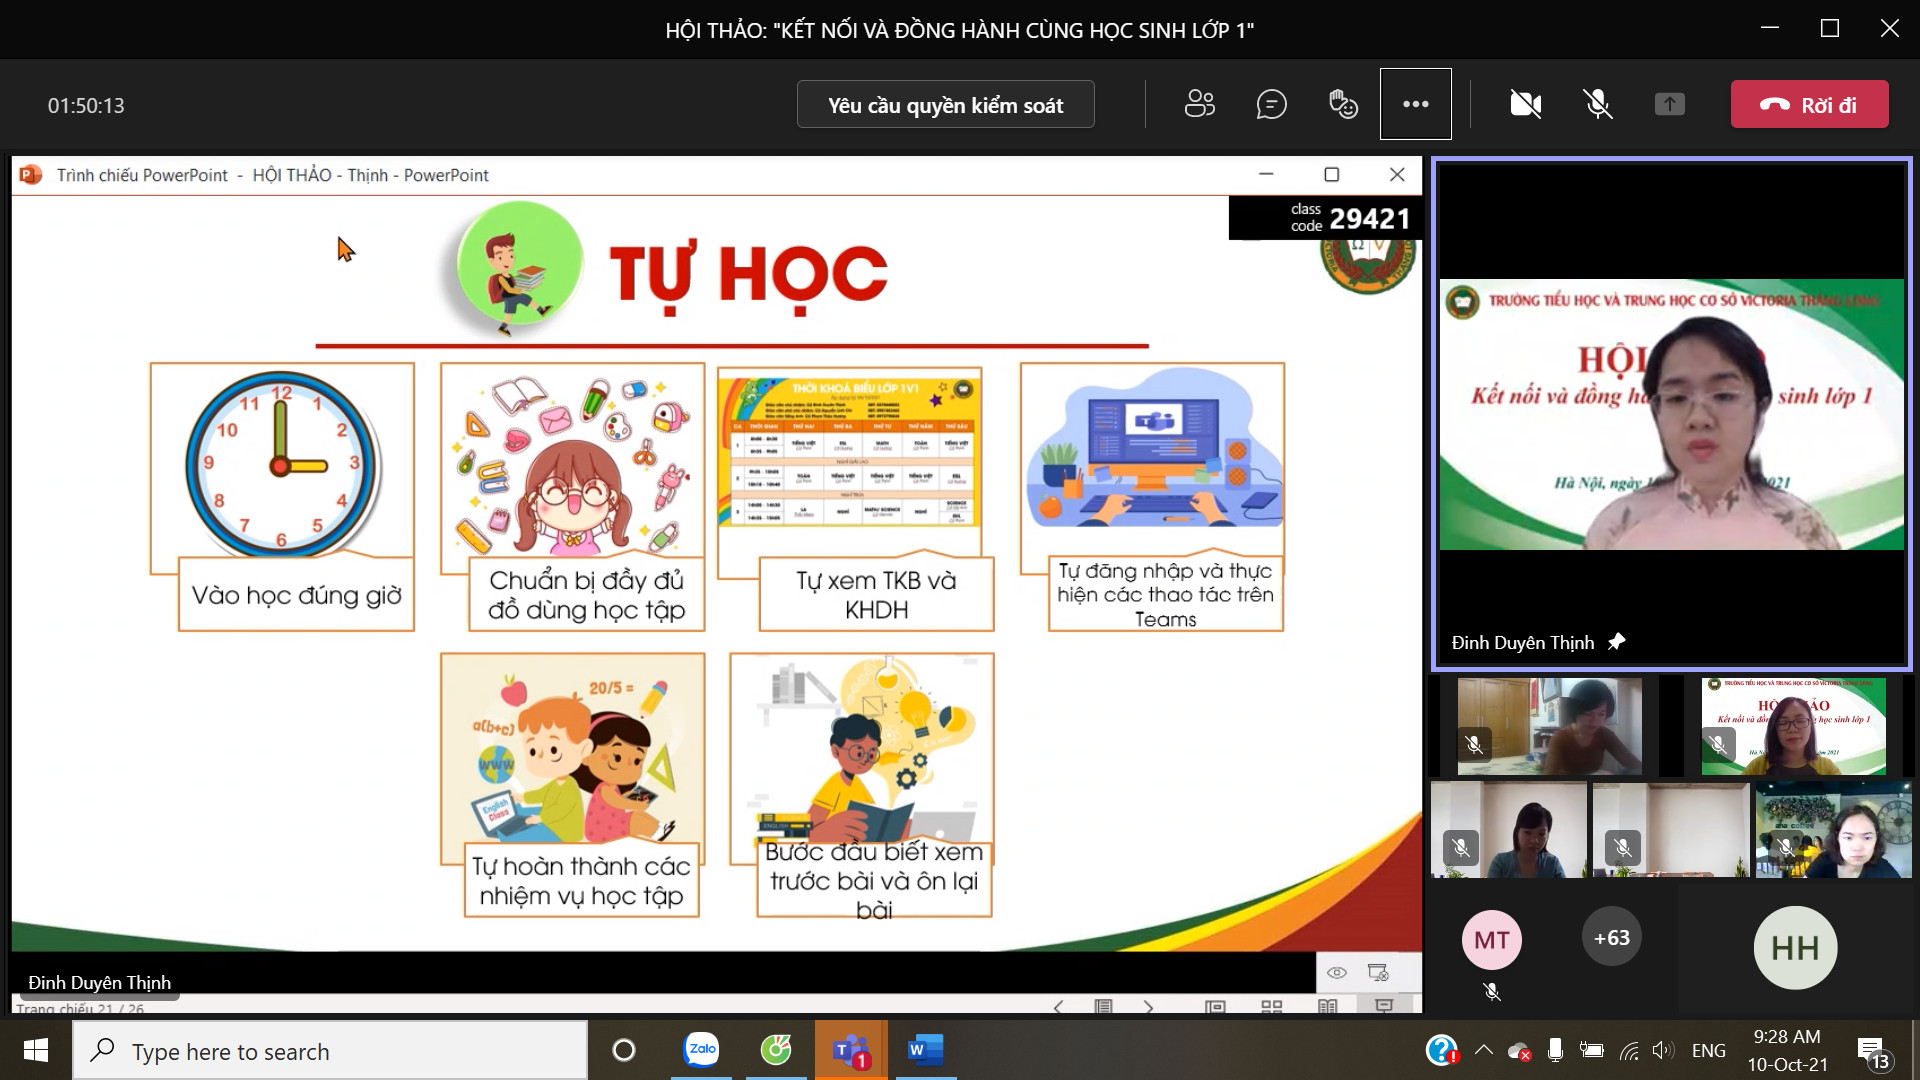Open More actions ellipsis menu

(1415, 104)
